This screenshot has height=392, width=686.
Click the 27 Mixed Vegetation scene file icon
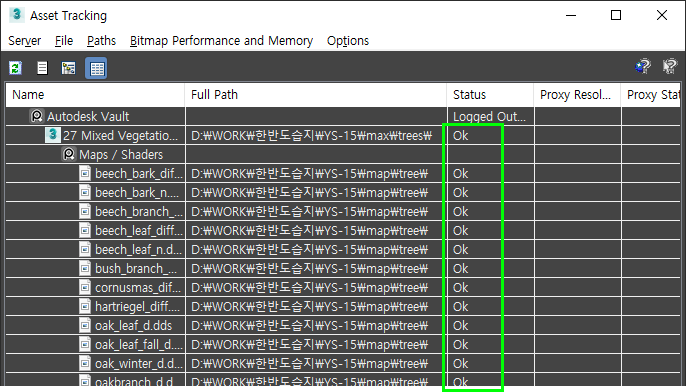(52, 135)
